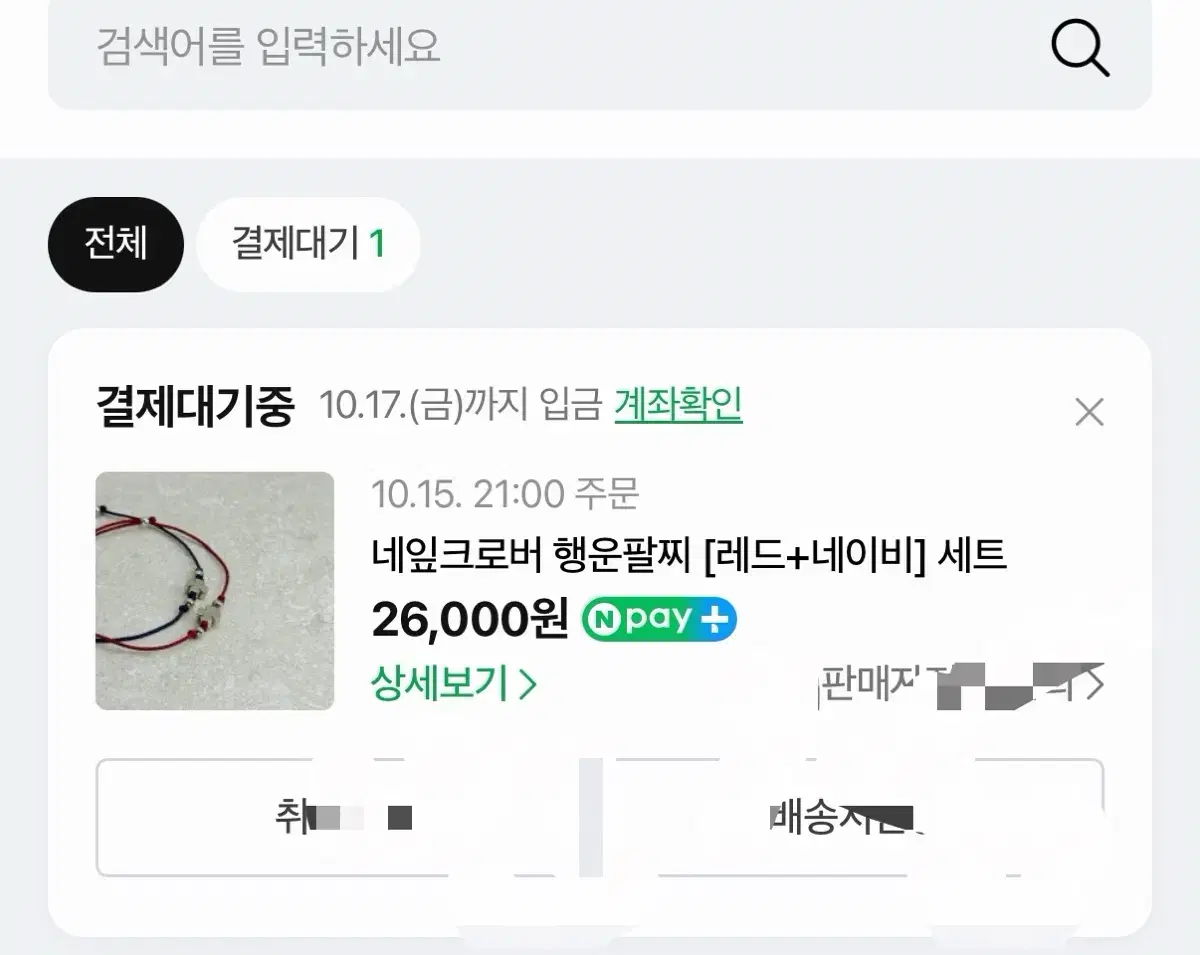Expand the seller info via its chevron arrow
Screen dimensions: 1200x955
(x=1095, y=683)
